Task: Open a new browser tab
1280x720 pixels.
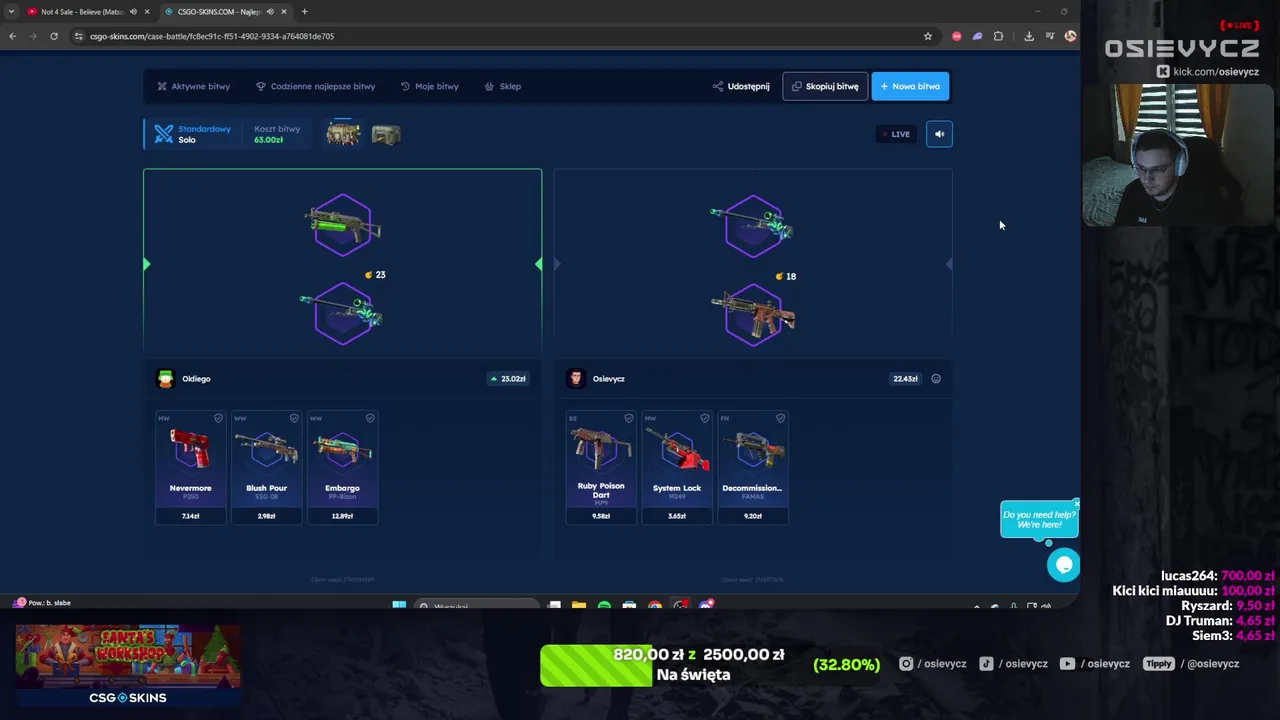Action: (x=304, y=12)
